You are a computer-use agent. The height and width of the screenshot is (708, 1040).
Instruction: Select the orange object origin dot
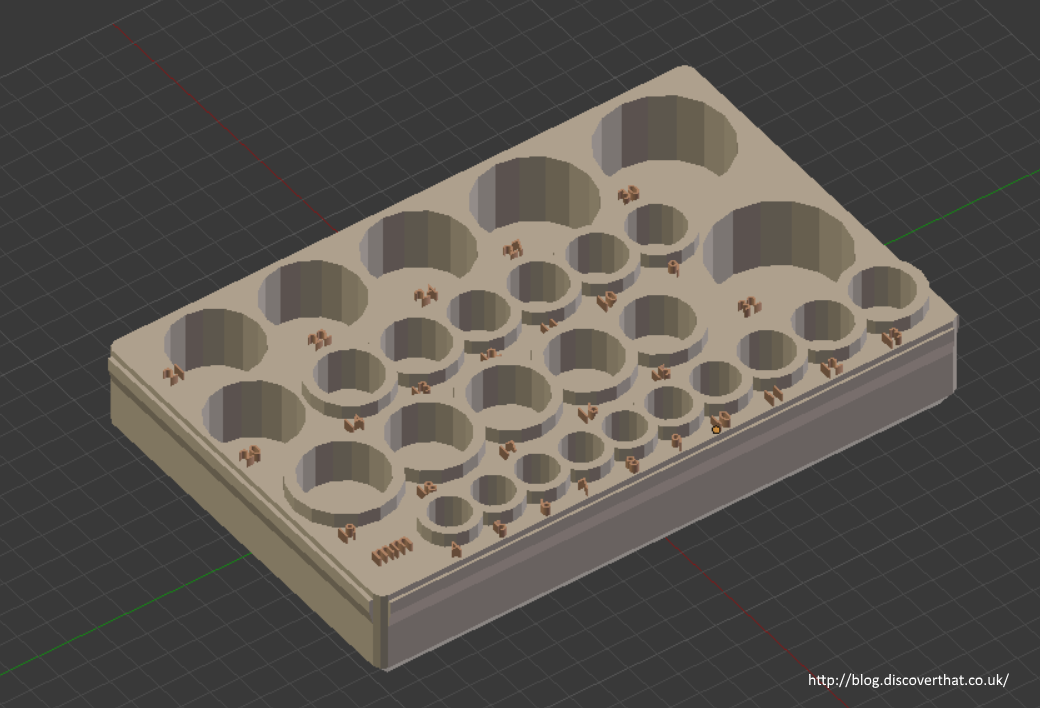717,428
